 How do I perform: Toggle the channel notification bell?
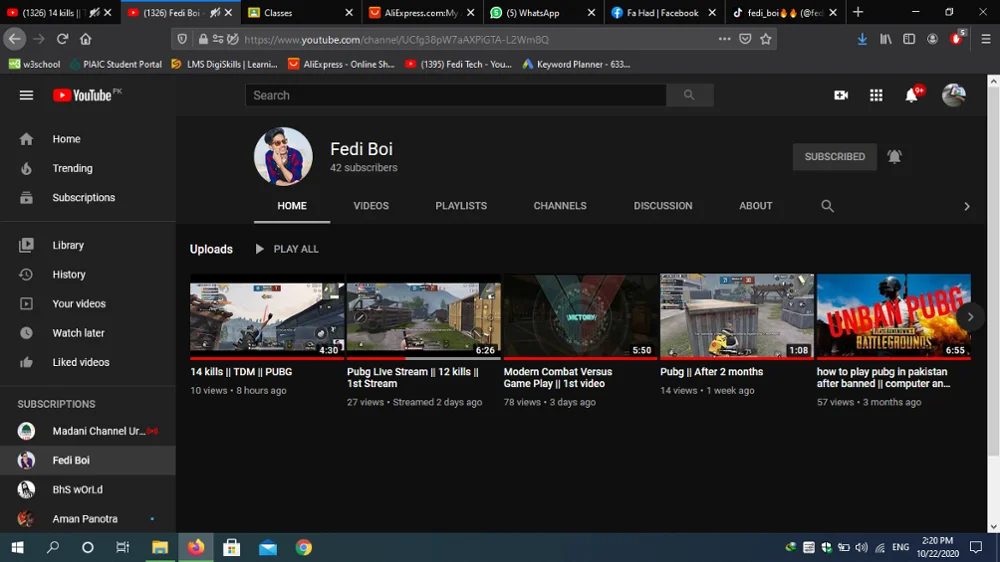click(894, 156)
